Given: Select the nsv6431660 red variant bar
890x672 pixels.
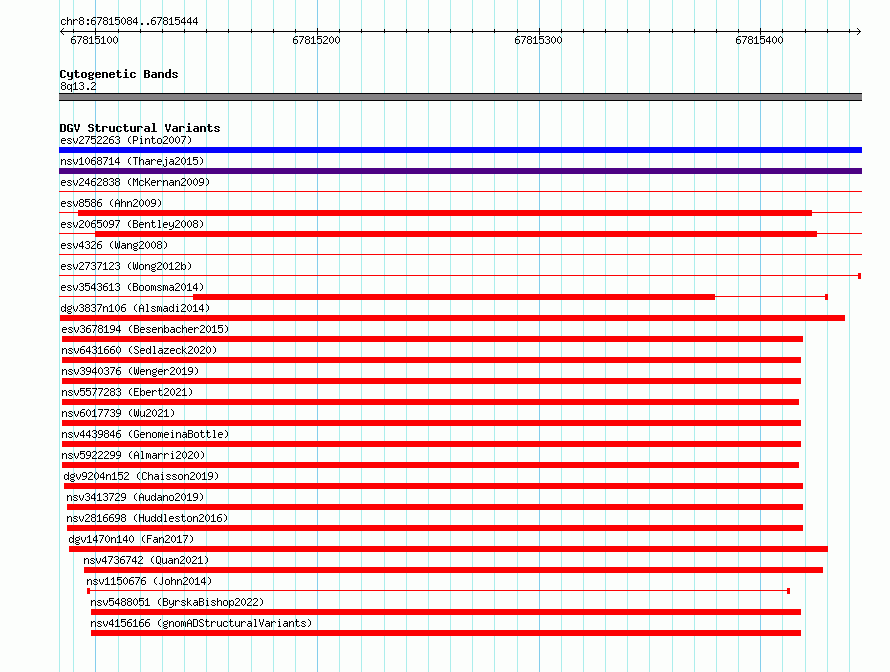Looking at the screenshot, I should tap(431, 360).
